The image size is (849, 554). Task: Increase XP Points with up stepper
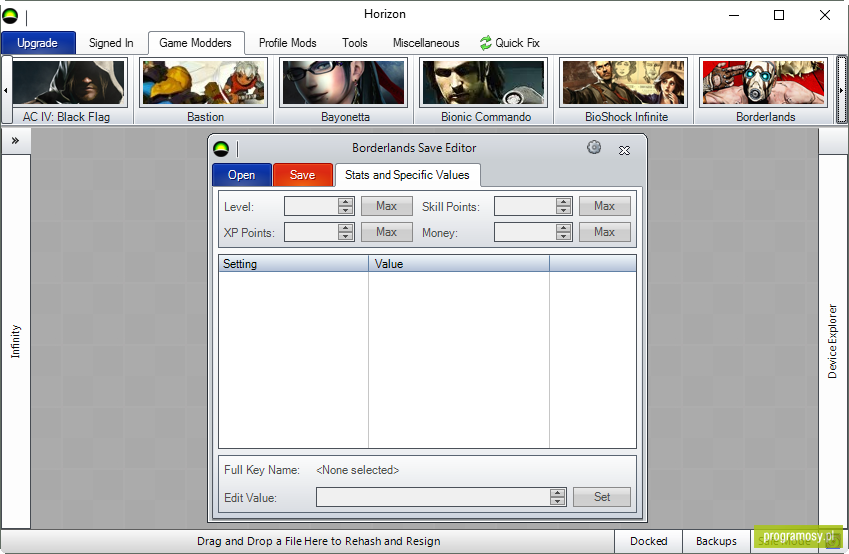(x=345, y=227)
